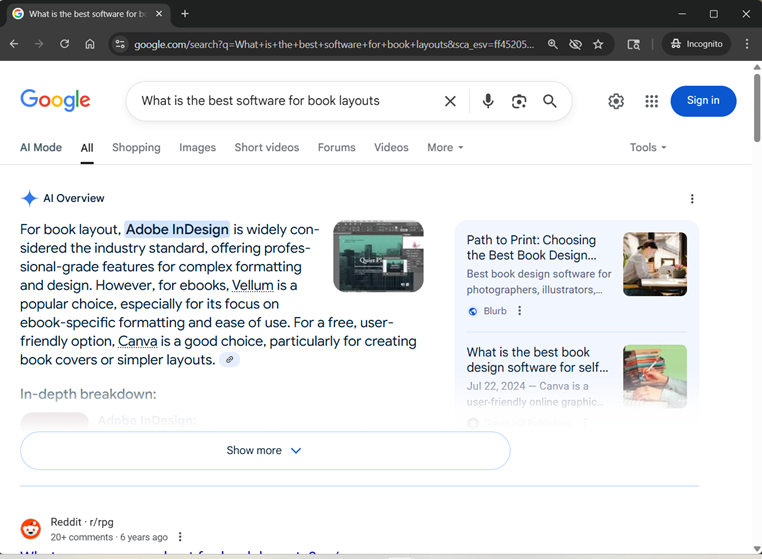Open the Google Lens search icon in toolbar
Viewport: 762px width, 559px height.
pos(634,44)
